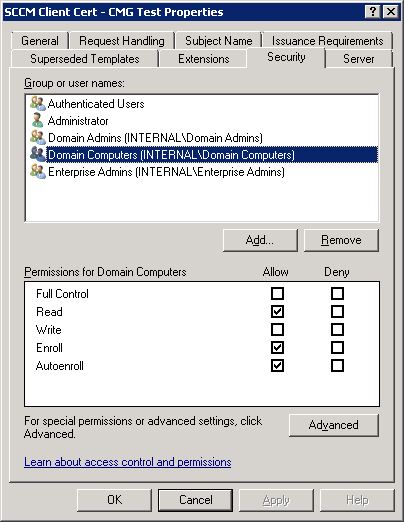This screenshot has width=404, height=522.
Task: Click the Apply button
Action: click(276, 500)
